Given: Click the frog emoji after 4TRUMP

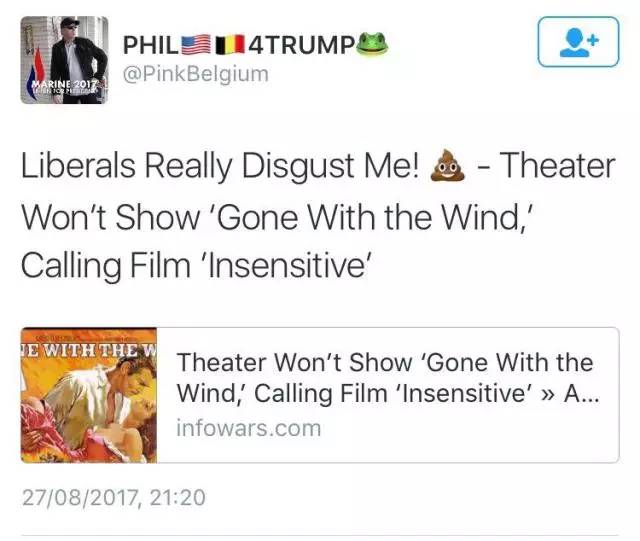Looking at the screenshot, I should (372, 44).
